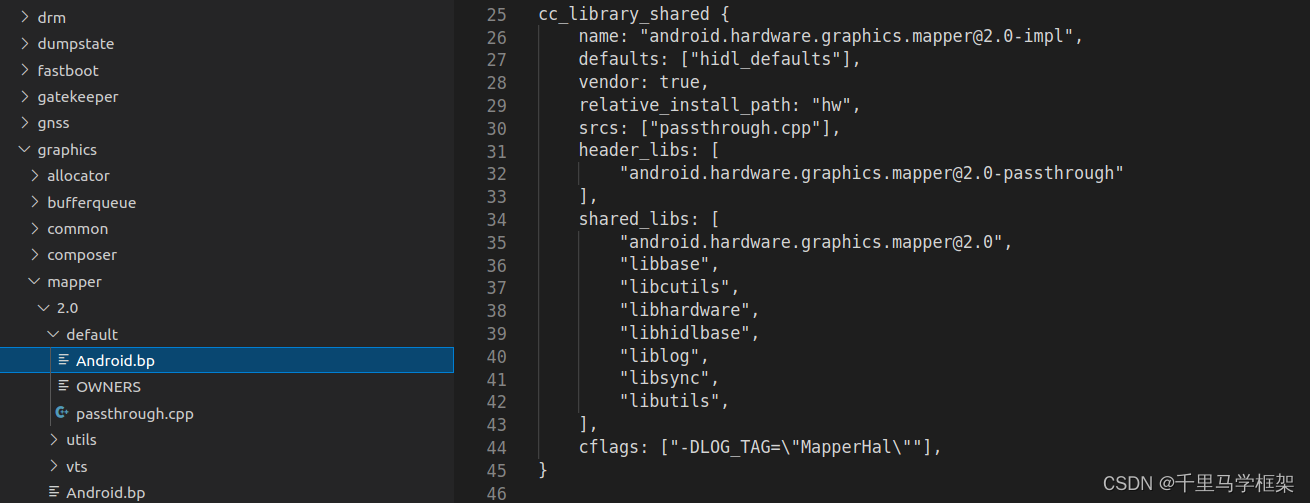
Task: Expand the vts folder chevron
Action: [54, 466]
